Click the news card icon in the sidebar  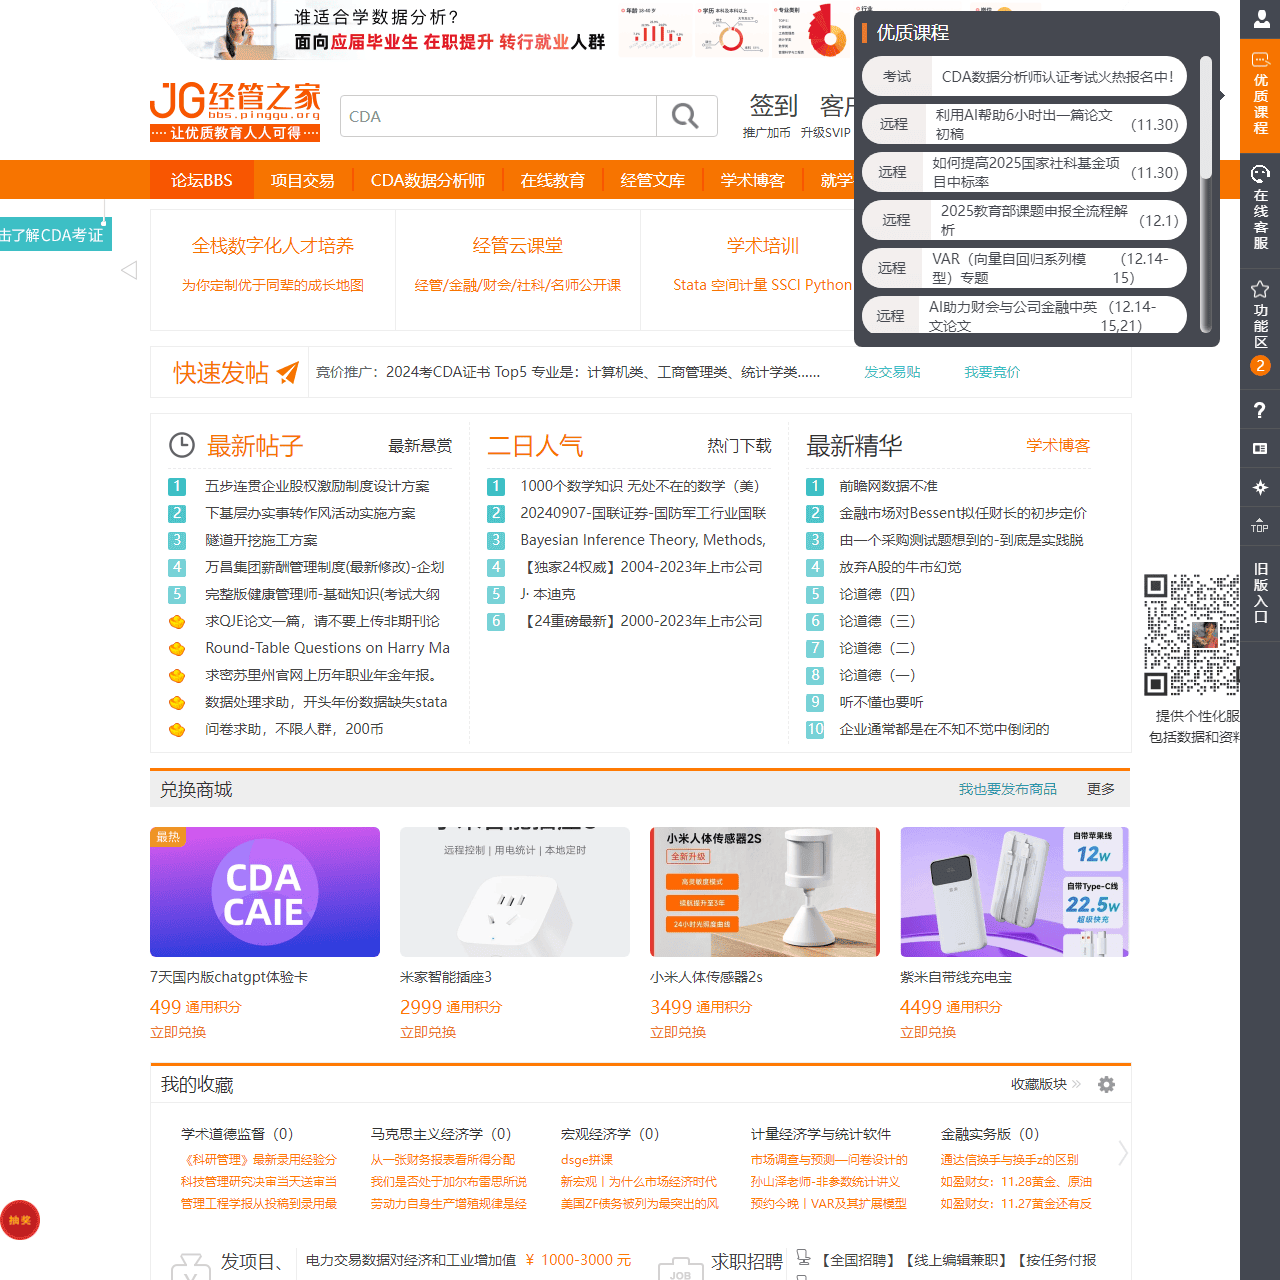click(x=1260, y=449)
